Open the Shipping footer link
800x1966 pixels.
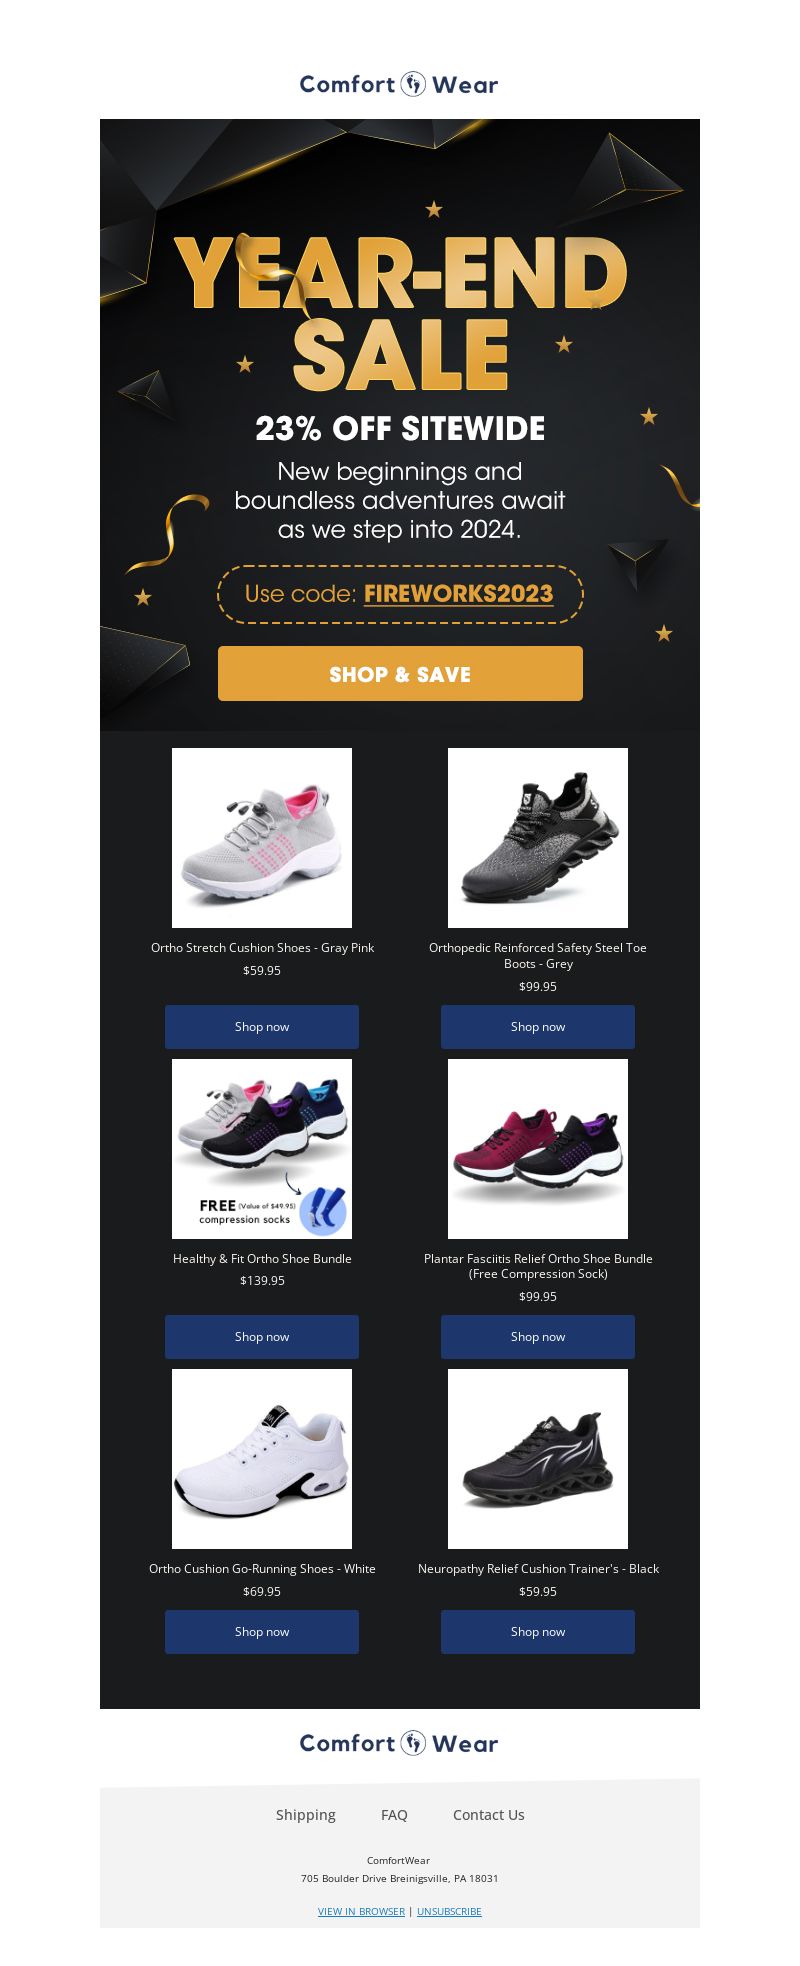(x=306, y=1815)
